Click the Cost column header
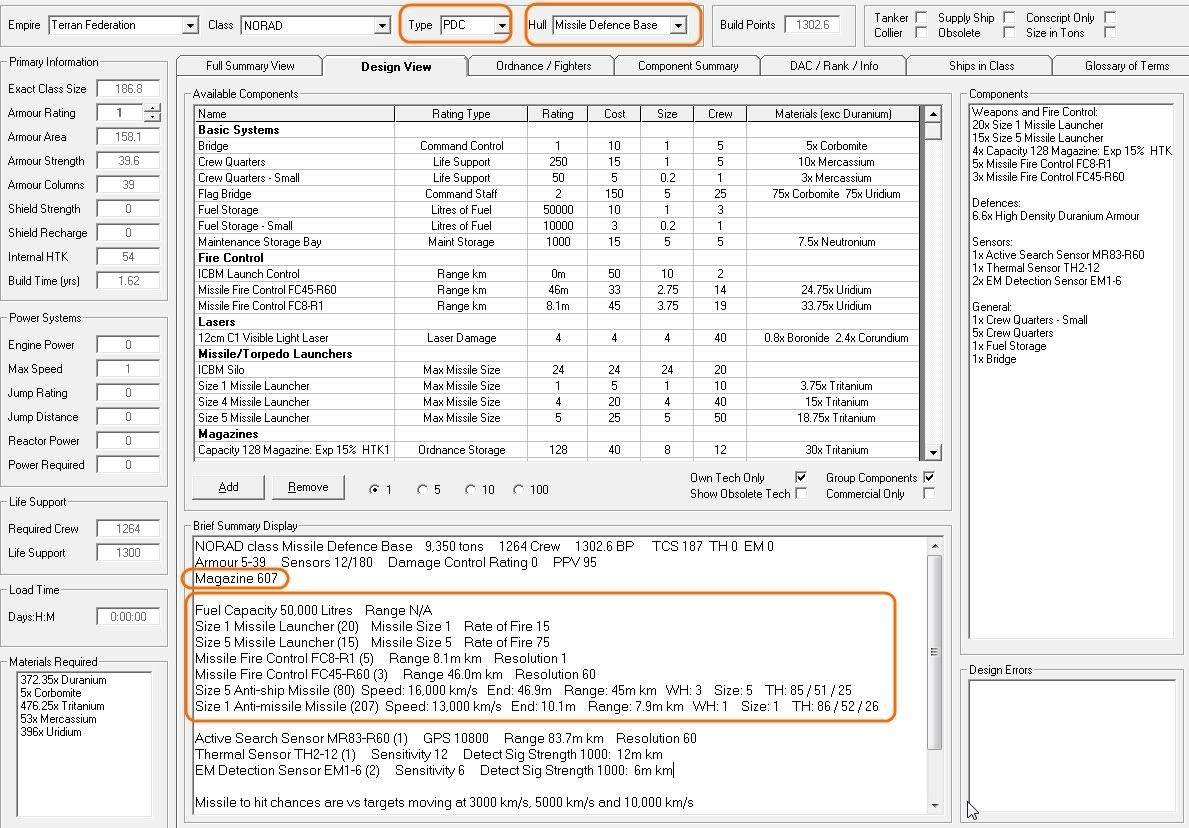1189x828 pixels. (x=614, y=114)
